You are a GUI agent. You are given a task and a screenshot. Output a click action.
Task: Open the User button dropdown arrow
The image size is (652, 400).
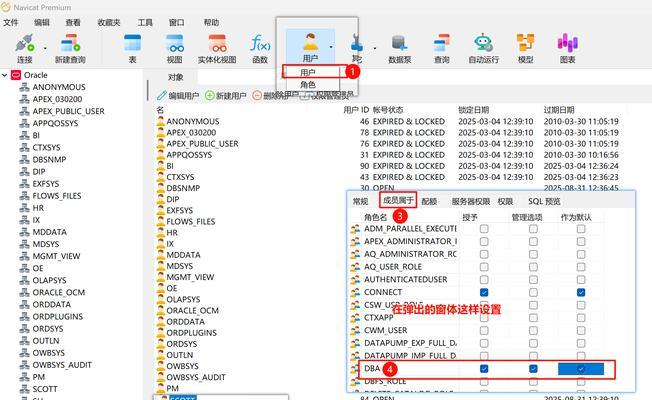tap(331, 47)
